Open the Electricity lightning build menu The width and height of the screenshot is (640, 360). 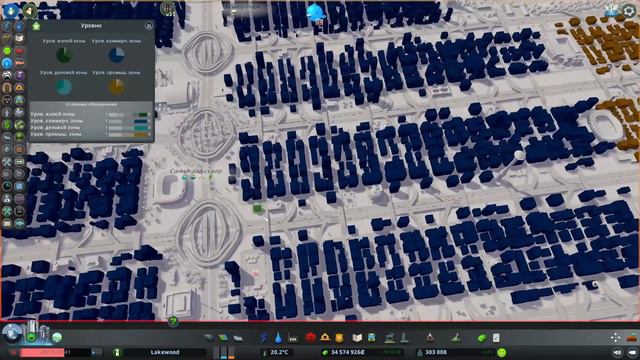click(x=264, y=338)
